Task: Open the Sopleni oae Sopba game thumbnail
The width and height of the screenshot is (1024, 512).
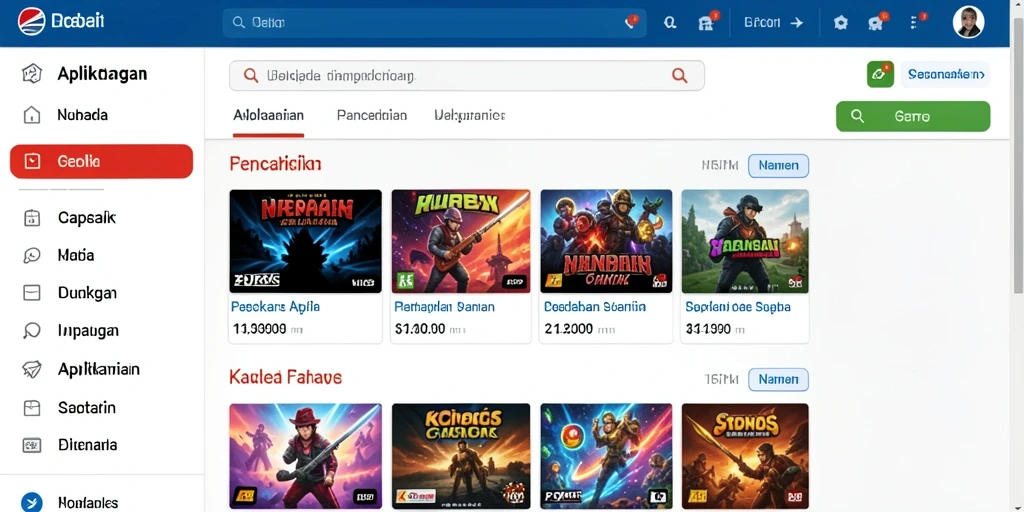Action: (x=745, y=241)
